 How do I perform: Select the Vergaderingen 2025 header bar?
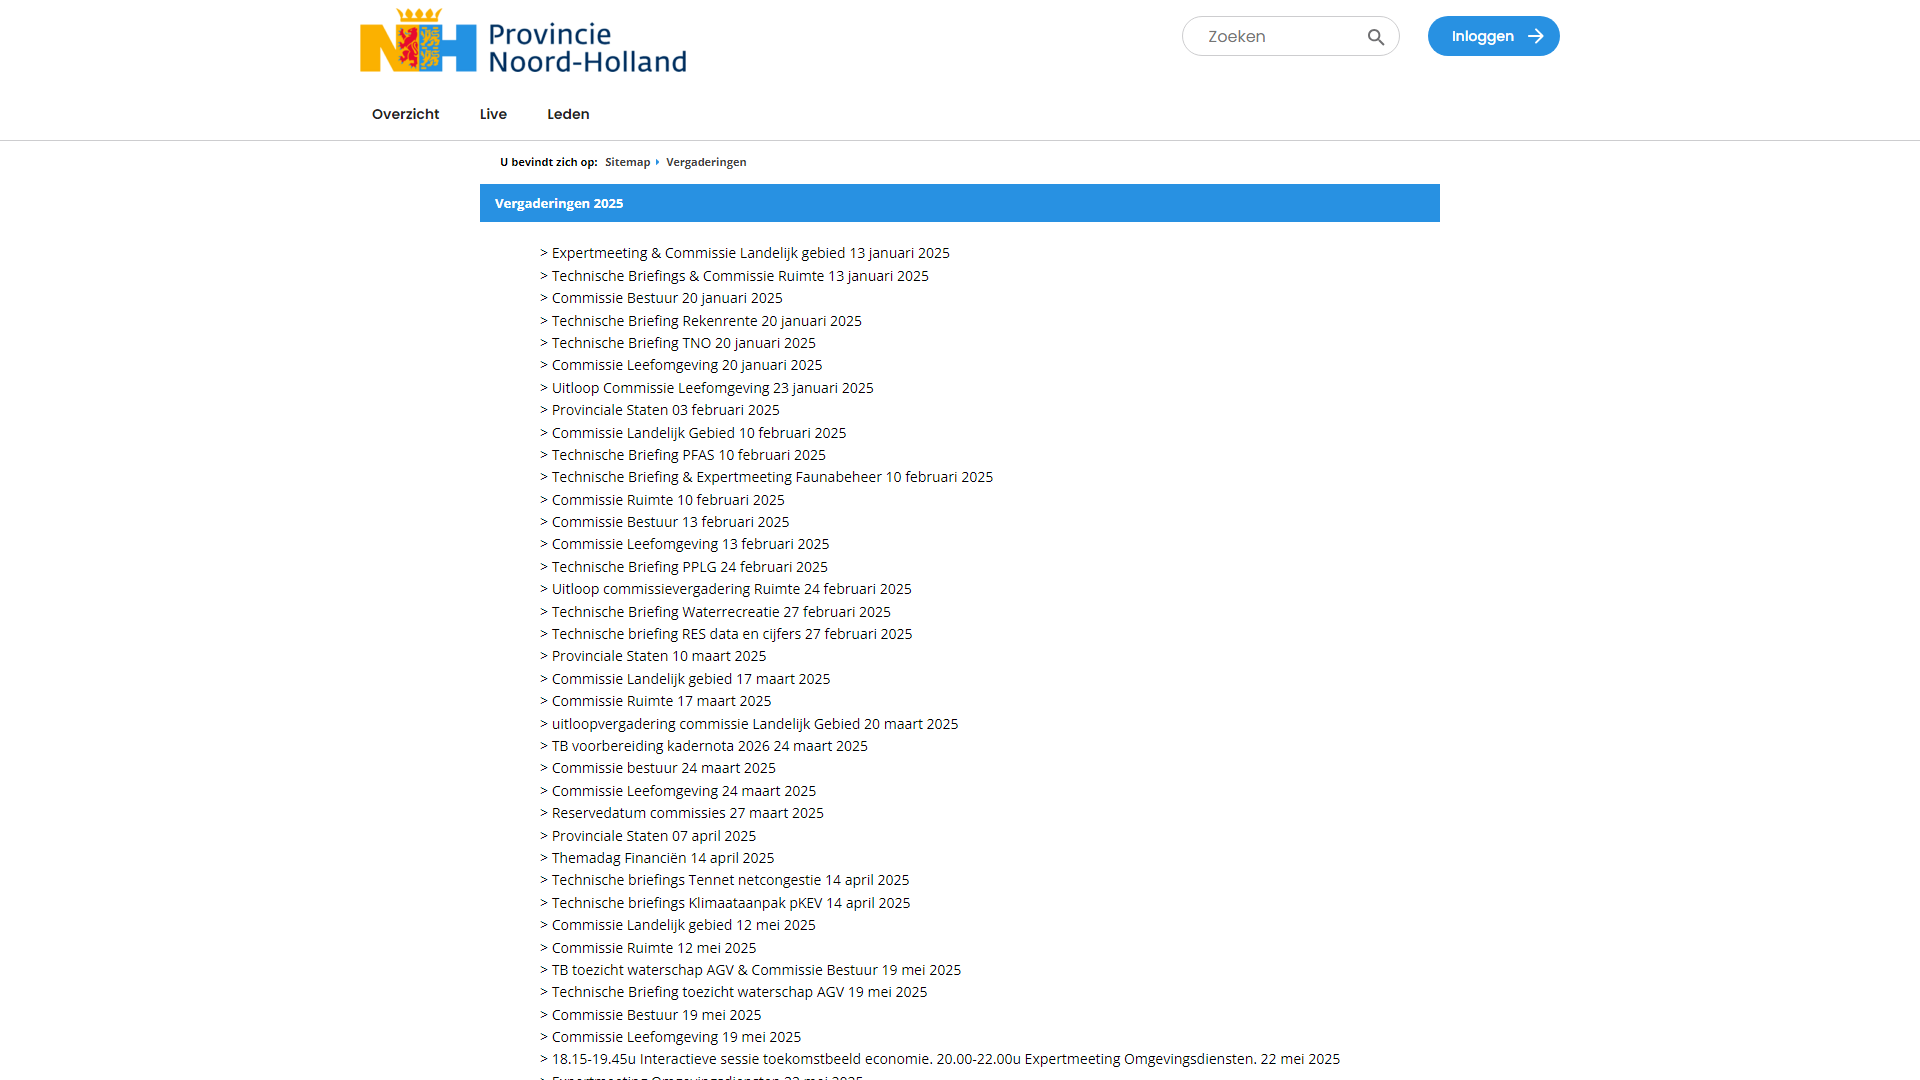[960, 203]
